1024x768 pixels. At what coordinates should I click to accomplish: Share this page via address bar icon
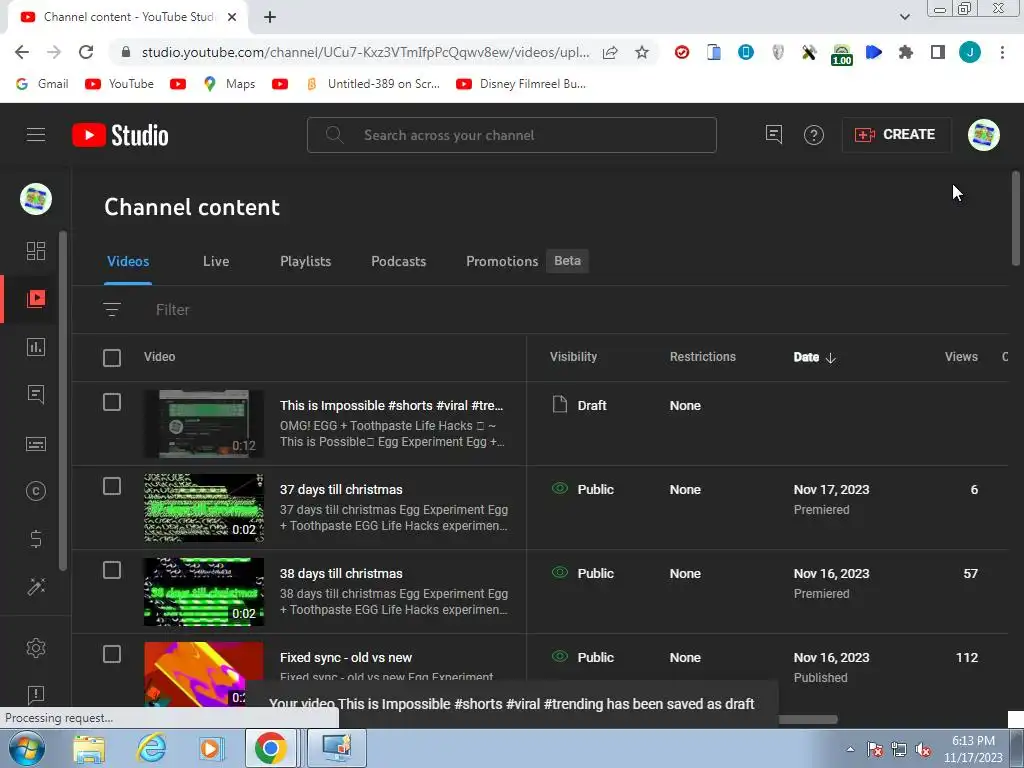610,52
